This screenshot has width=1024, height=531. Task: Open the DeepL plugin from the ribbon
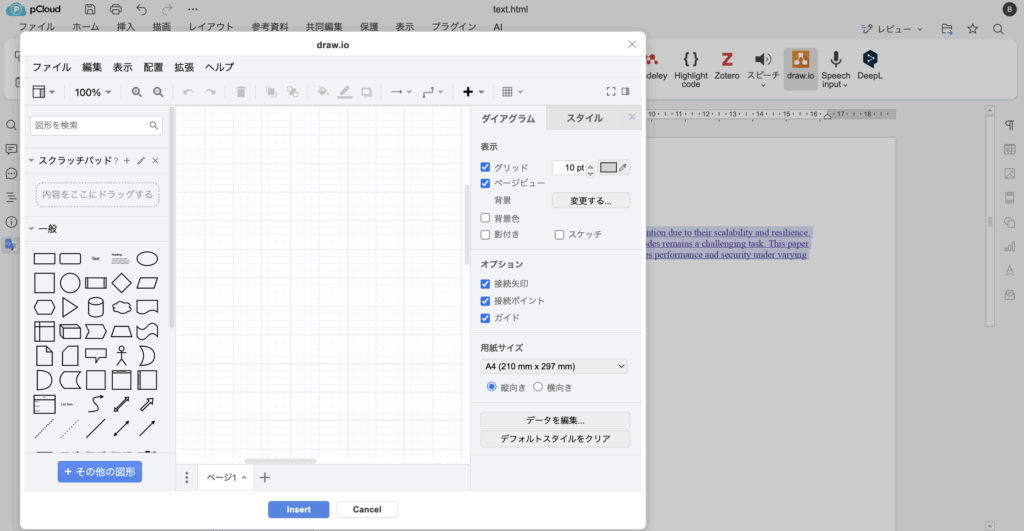click(x=871, y=62)
